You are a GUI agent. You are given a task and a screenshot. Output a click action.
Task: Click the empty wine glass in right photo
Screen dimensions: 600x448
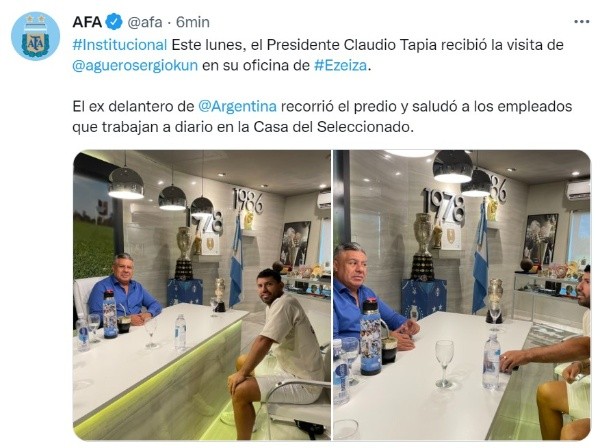[x=444, y=364]
